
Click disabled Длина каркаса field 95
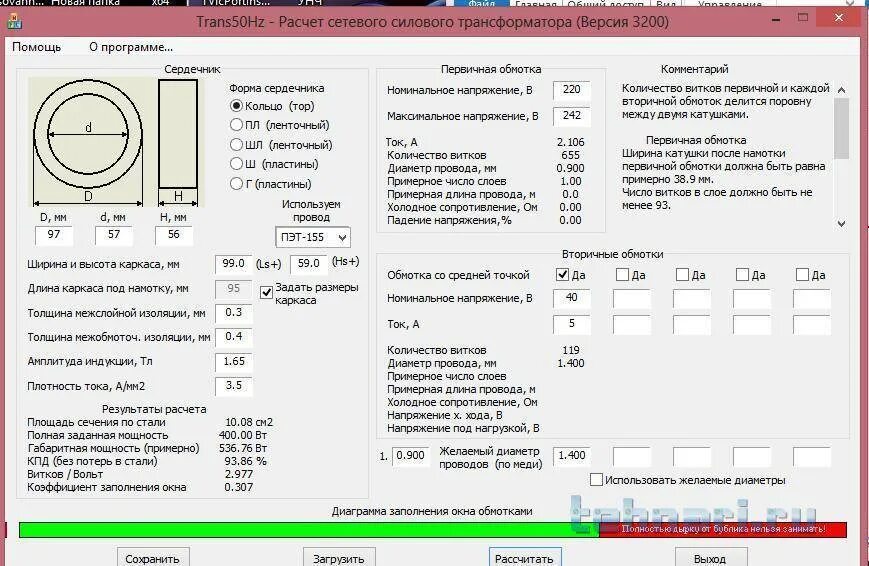(233, 289)
